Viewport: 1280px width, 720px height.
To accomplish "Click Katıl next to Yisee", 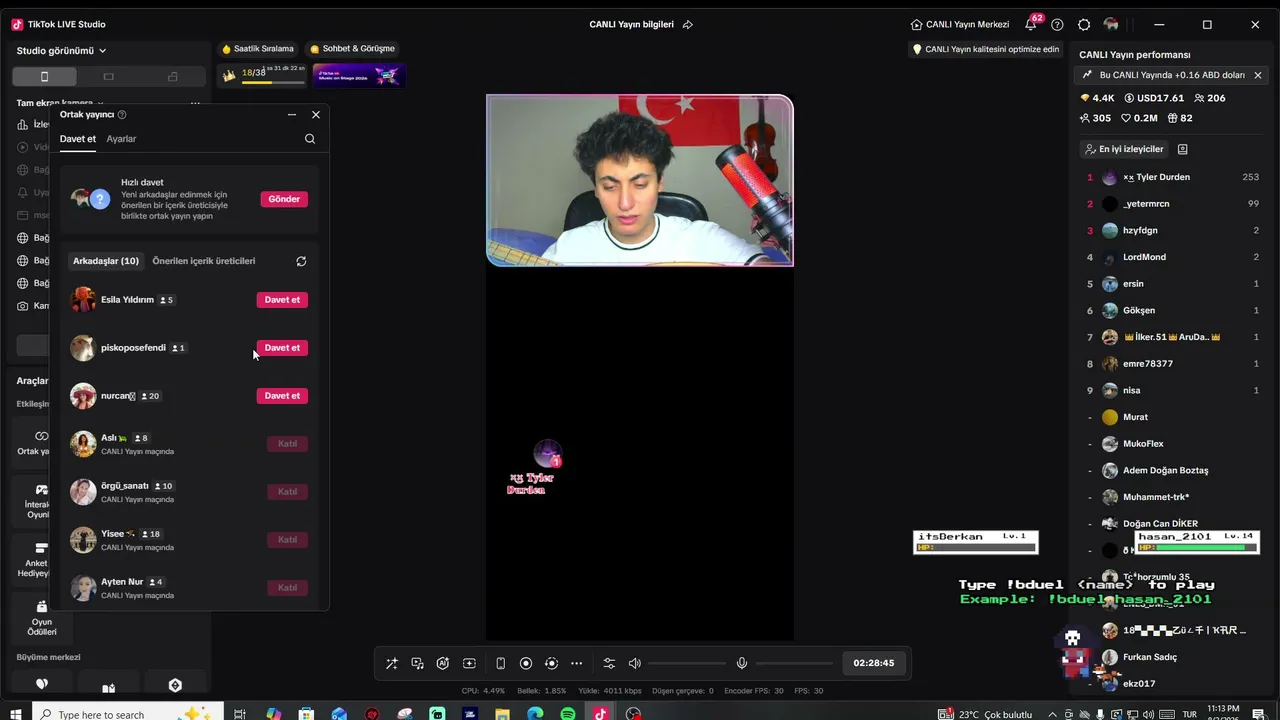I will (x=287, y=540).
